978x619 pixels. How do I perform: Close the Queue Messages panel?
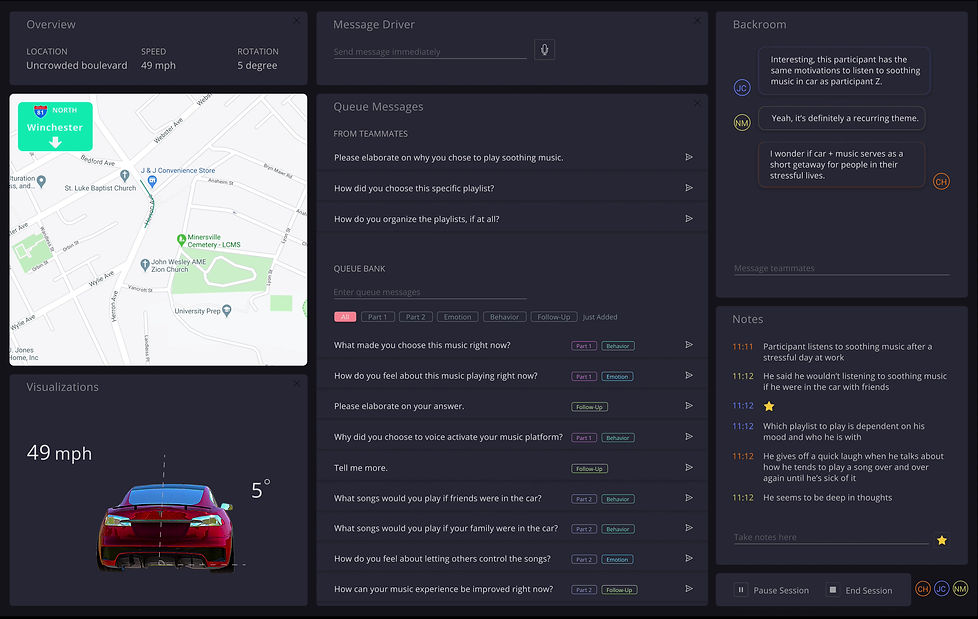click(697, 103)
